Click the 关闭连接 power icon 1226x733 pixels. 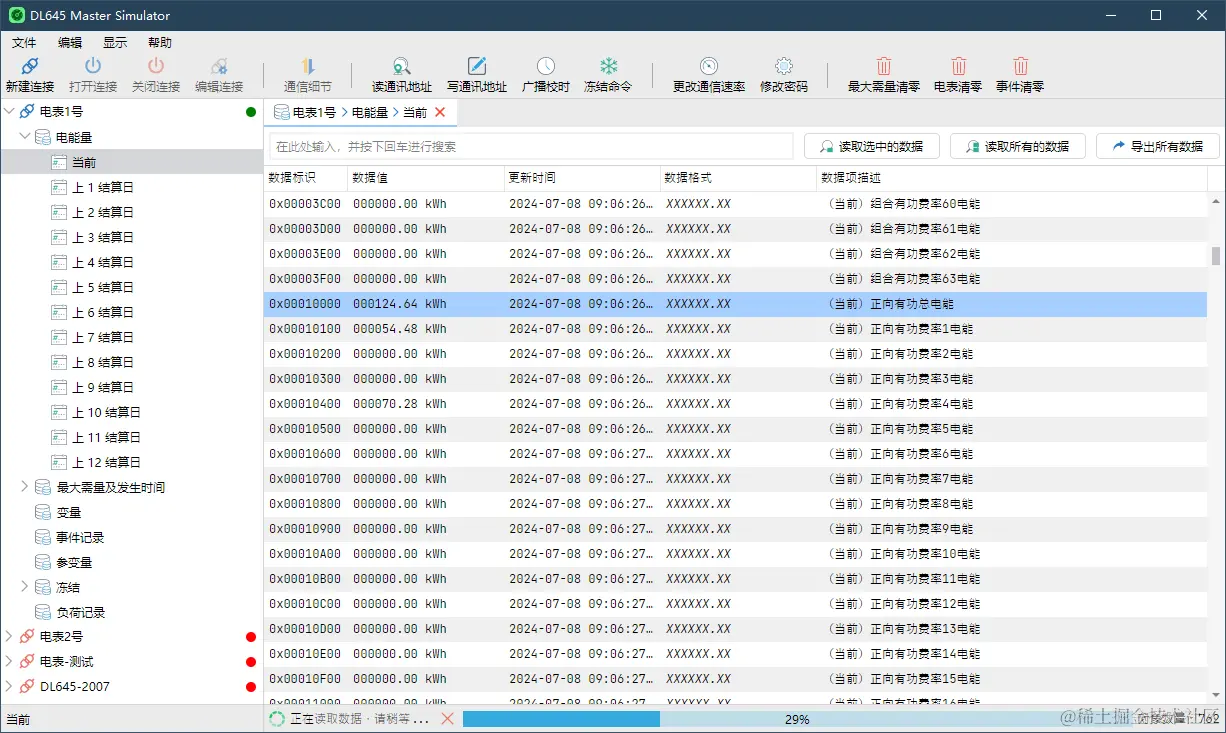(x=156, y=66)
